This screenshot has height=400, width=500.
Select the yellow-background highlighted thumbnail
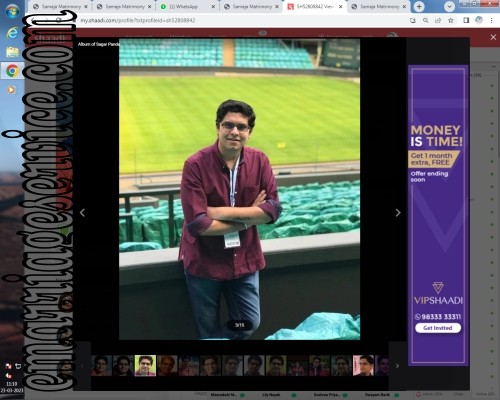tap(145, 366)
